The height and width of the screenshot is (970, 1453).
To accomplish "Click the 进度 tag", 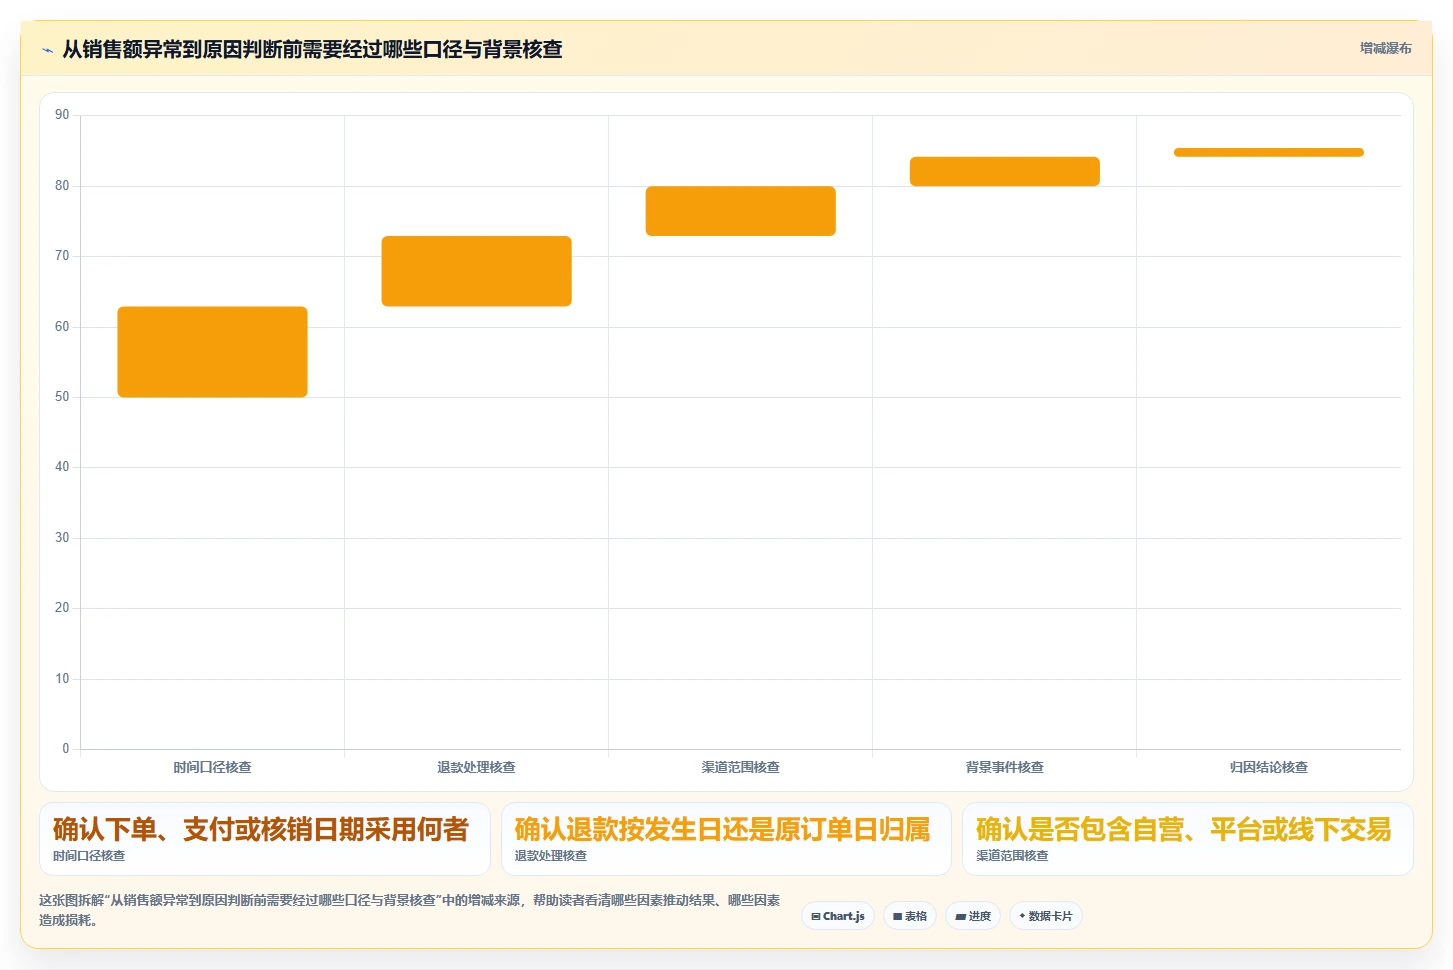I will [973, 916].
